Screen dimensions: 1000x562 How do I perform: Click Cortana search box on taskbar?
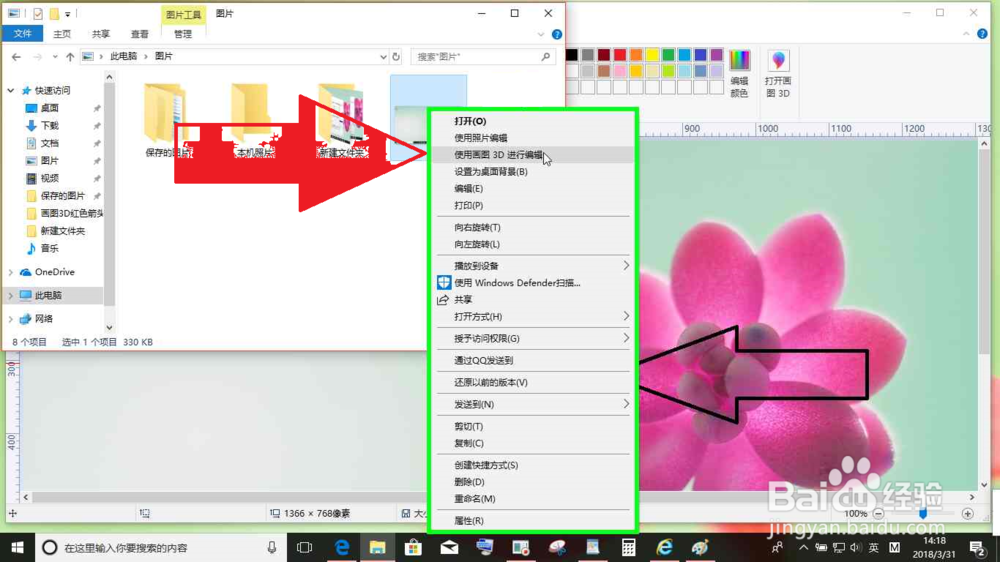159,547
